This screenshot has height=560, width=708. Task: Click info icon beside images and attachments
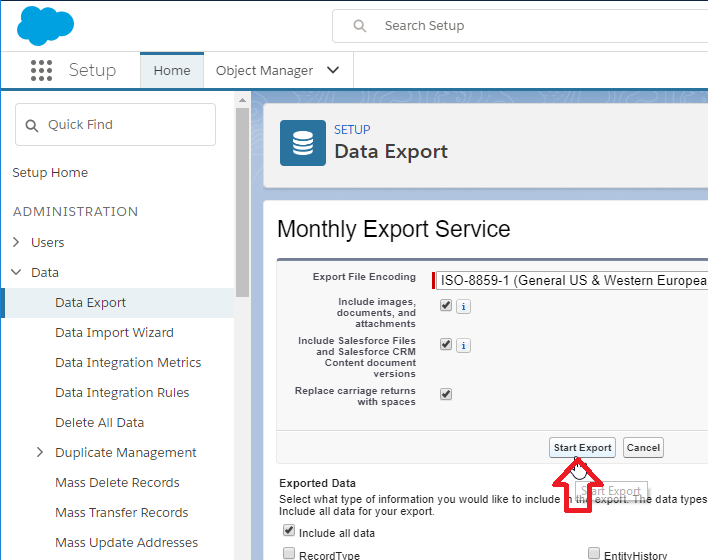[464, 306]
